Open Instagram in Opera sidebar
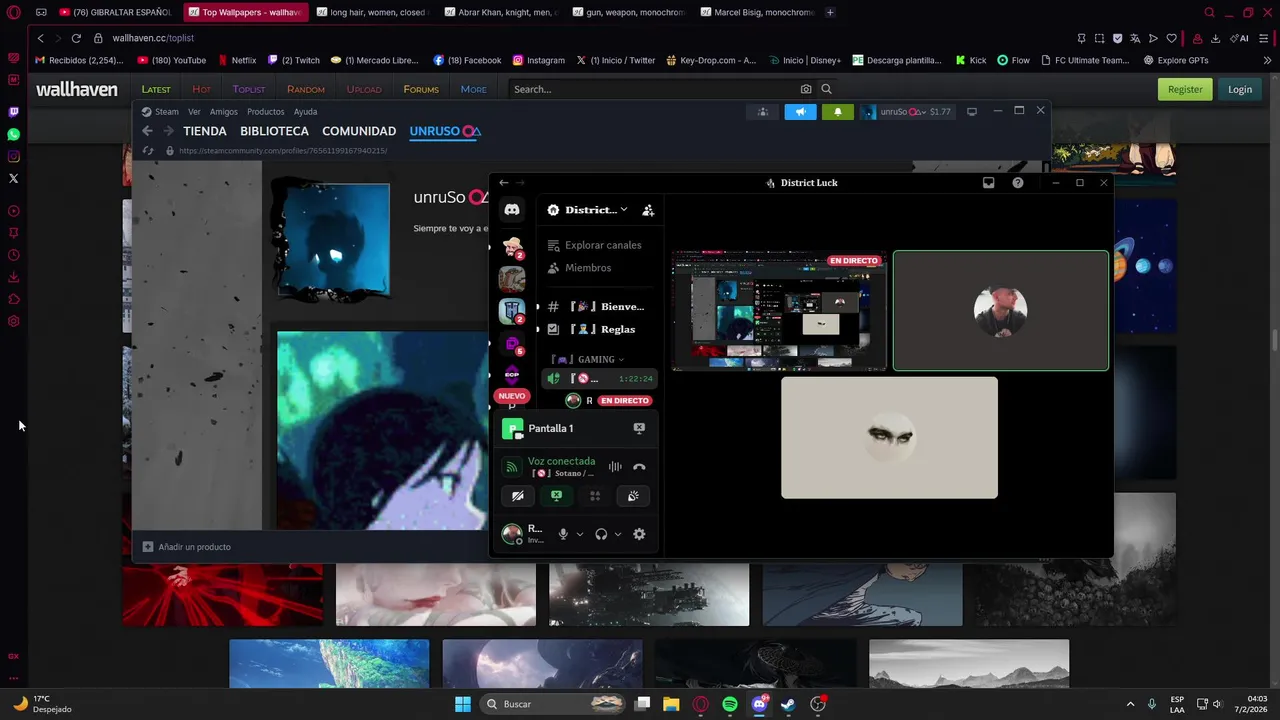This screenshot has width=1280, height=720. point(13,156)
